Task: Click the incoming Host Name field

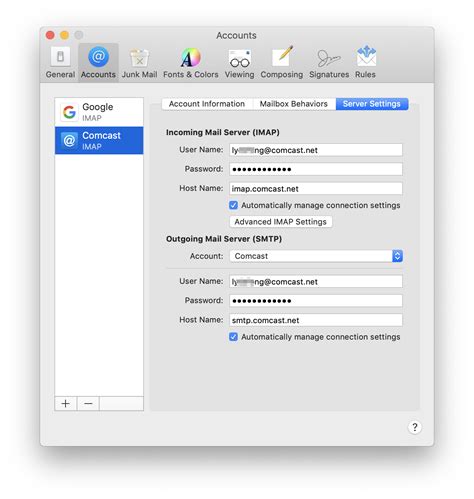Action: point(316,189)
